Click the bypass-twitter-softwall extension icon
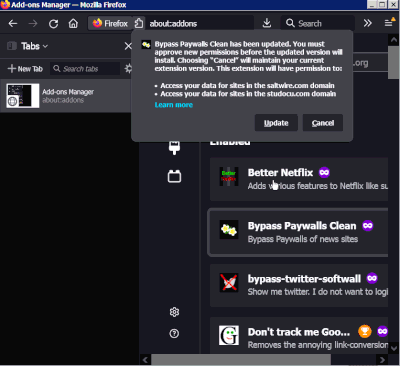Image resolution: width=400 pixels, height=366 pixels. coord(229,282)
